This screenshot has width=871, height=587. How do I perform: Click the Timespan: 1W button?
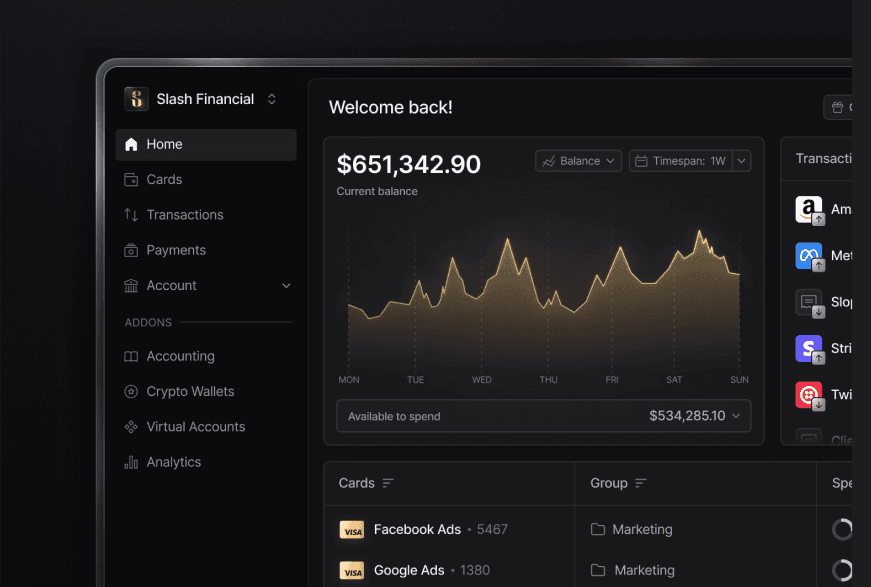click(680, 161)
